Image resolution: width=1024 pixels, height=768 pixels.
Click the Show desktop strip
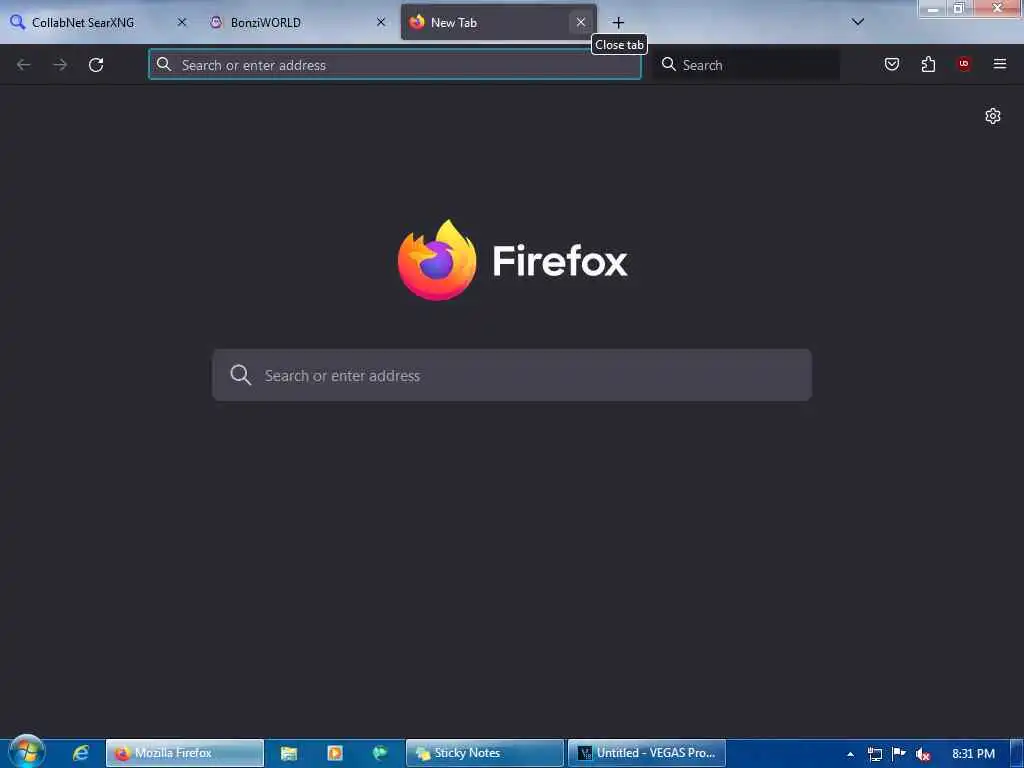click(1017, 754)
